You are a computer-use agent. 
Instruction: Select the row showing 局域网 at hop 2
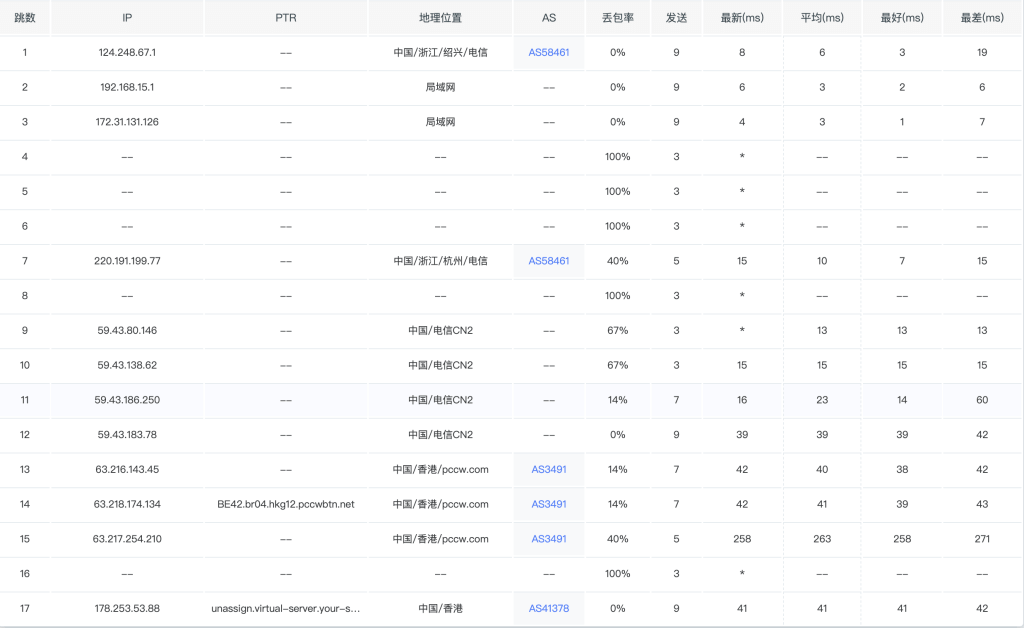440,87
